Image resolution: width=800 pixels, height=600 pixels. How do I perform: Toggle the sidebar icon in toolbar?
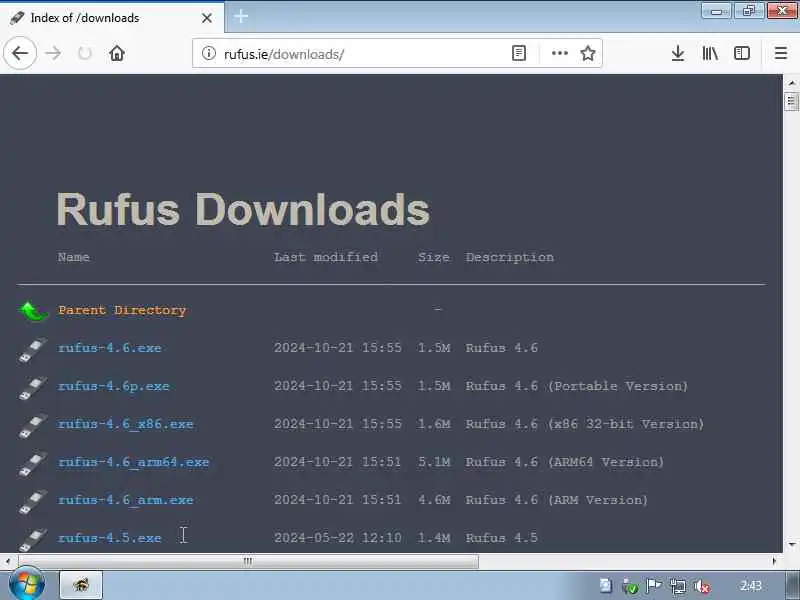(x=741, y=53)
